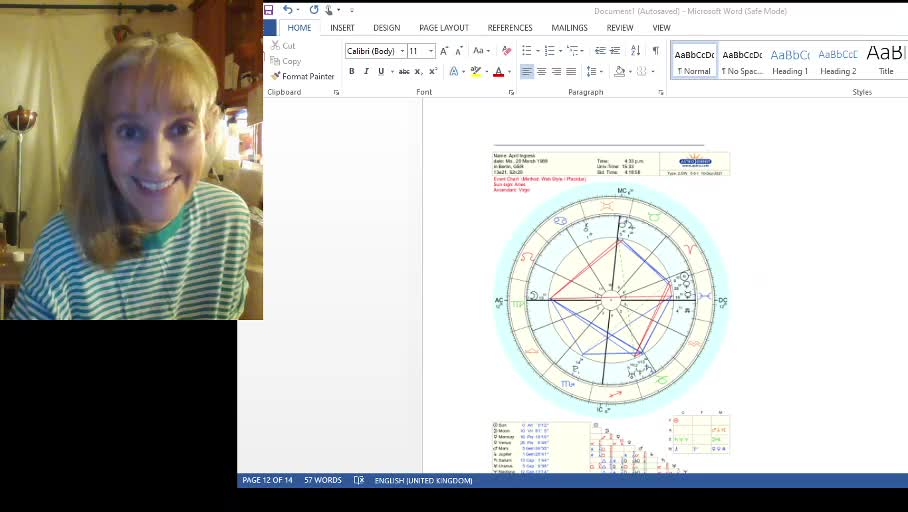The image size is (908, 512).
Task: Apply Bullets list
Action: tap(526, 51)
